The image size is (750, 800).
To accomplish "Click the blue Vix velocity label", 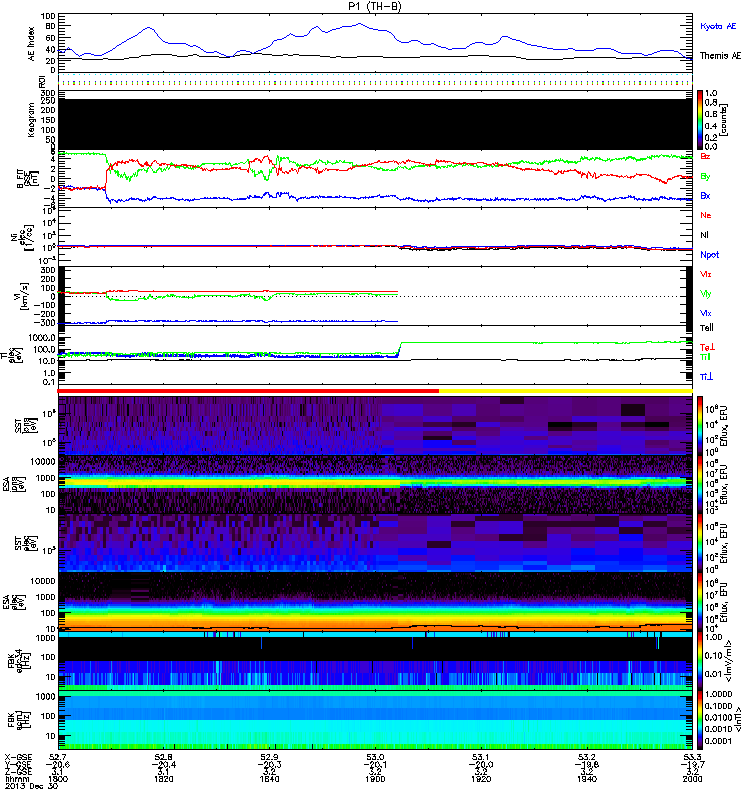I will click(x=705, y=313).
